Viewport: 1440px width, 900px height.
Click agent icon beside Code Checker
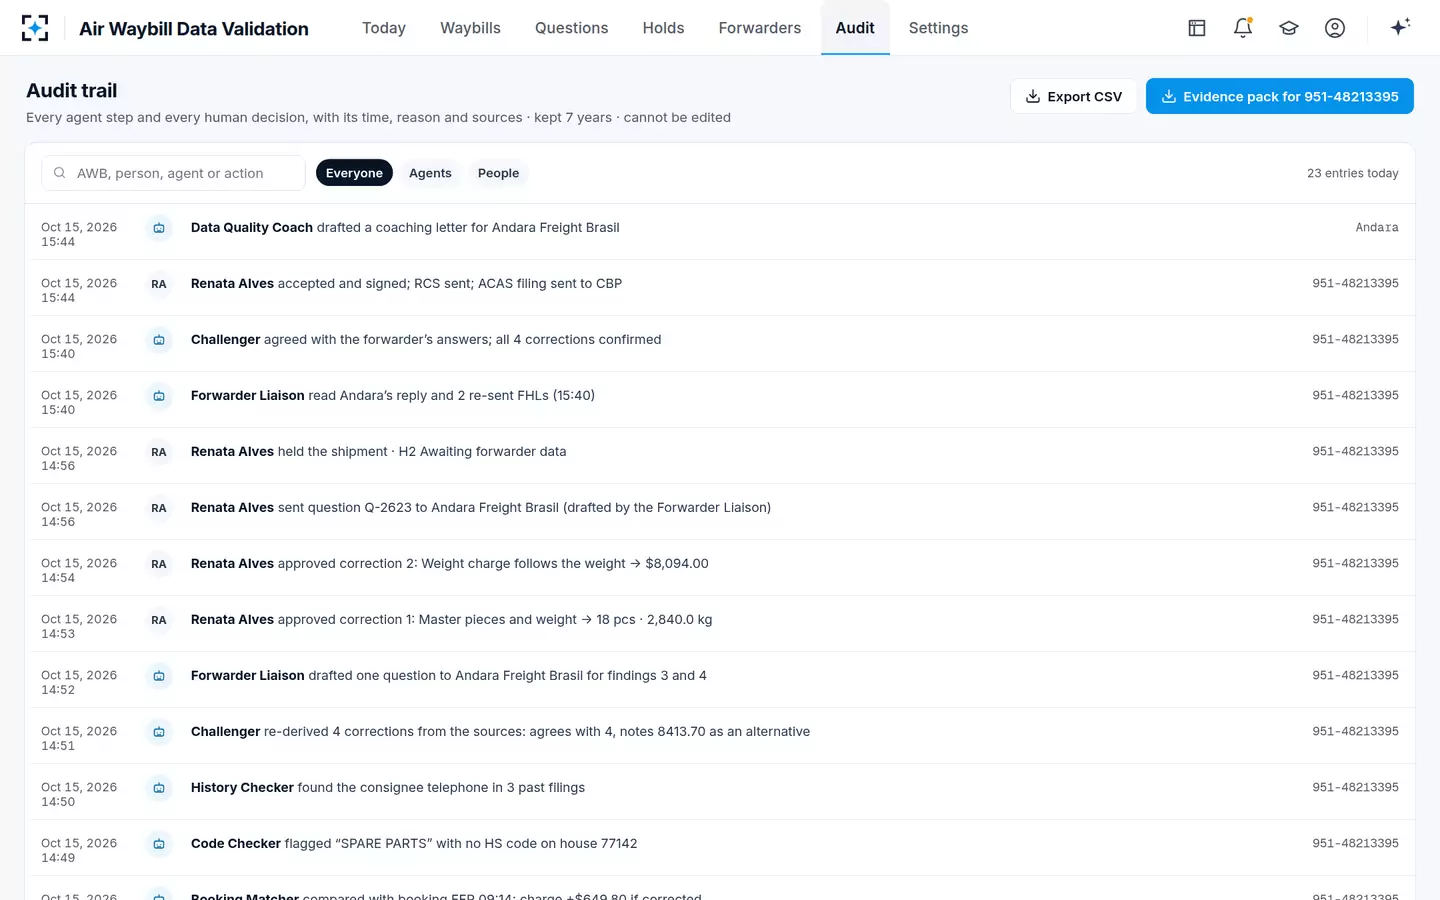(x=159, y=844)
